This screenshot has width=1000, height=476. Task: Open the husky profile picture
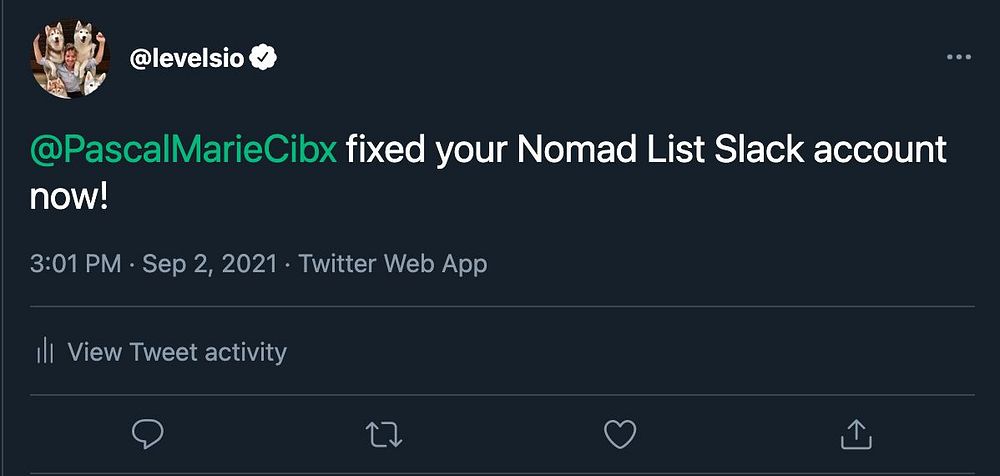[70, 59]
